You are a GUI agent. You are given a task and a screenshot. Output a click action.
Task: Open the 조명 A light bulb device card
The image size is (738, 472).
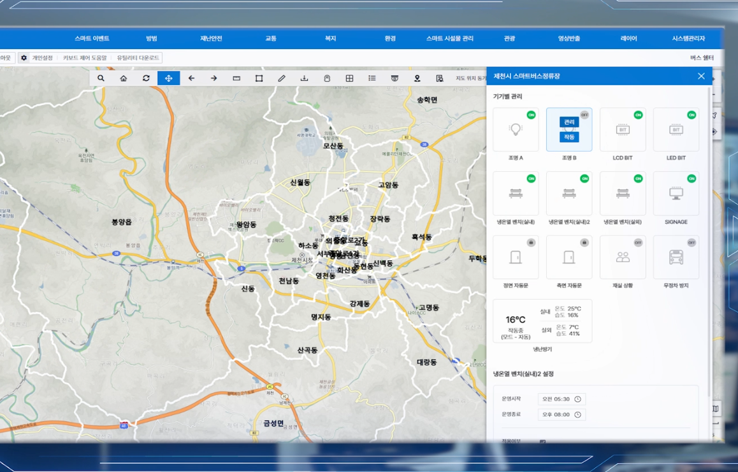point(515,129)
